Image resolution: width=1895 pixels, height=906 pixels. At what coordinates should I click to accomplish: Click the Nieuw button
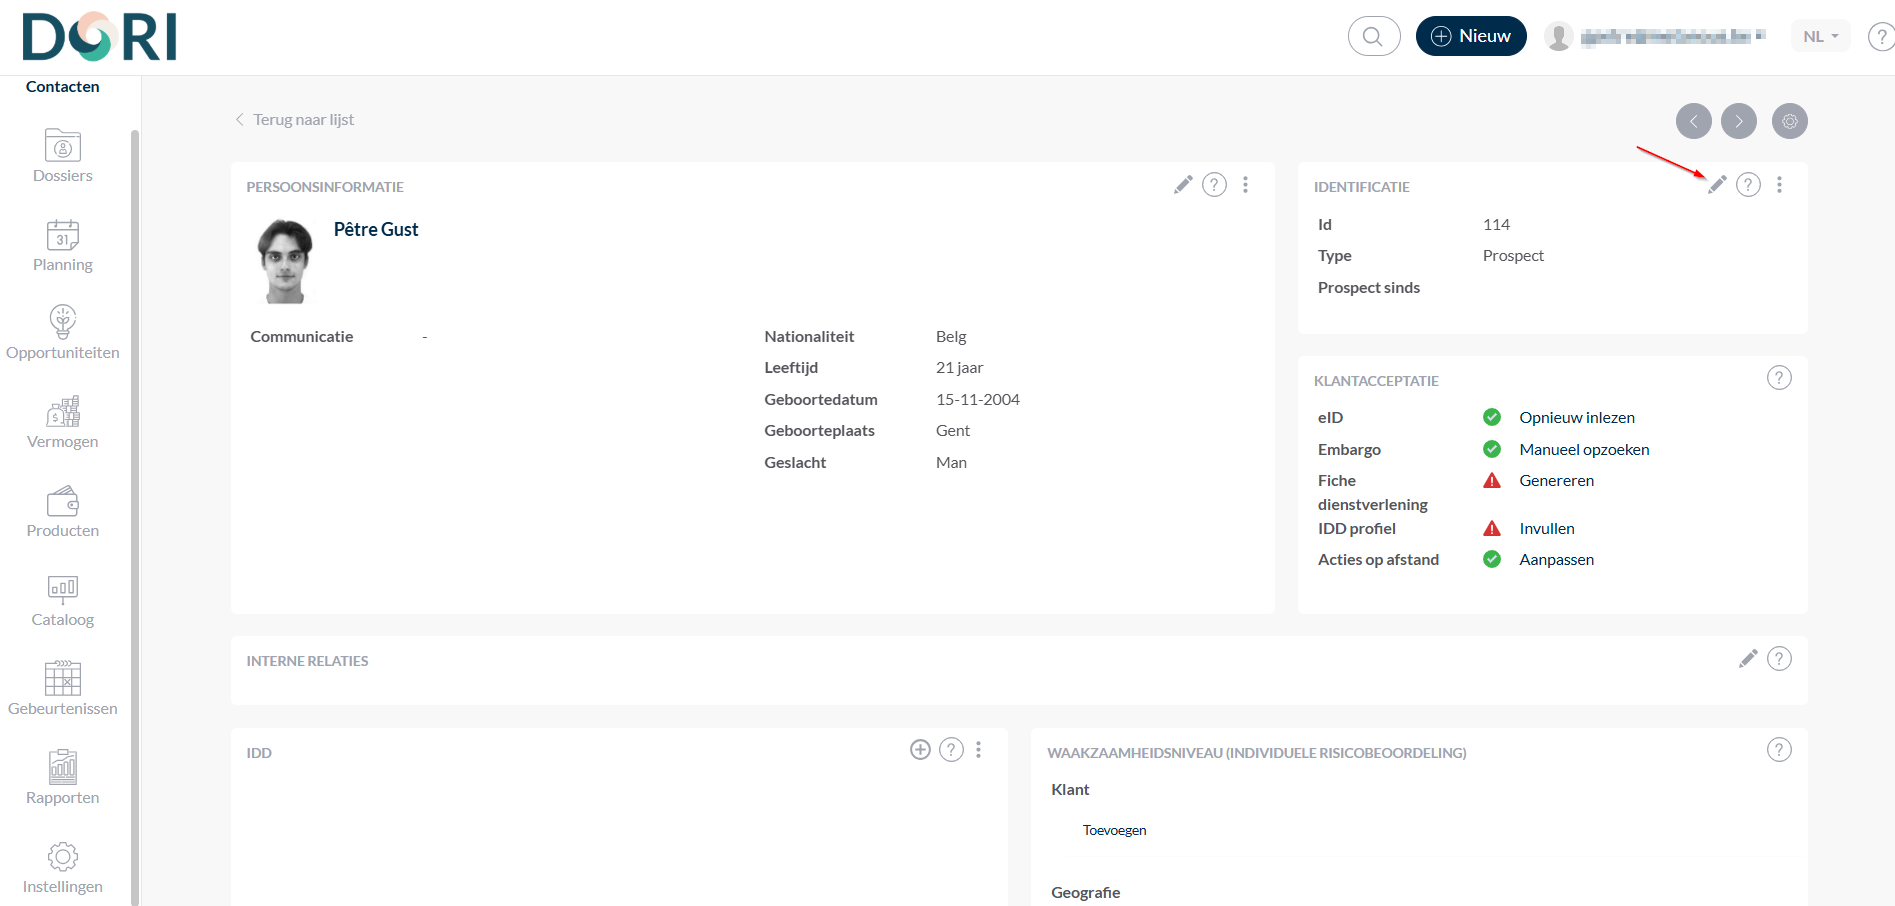1471,36
